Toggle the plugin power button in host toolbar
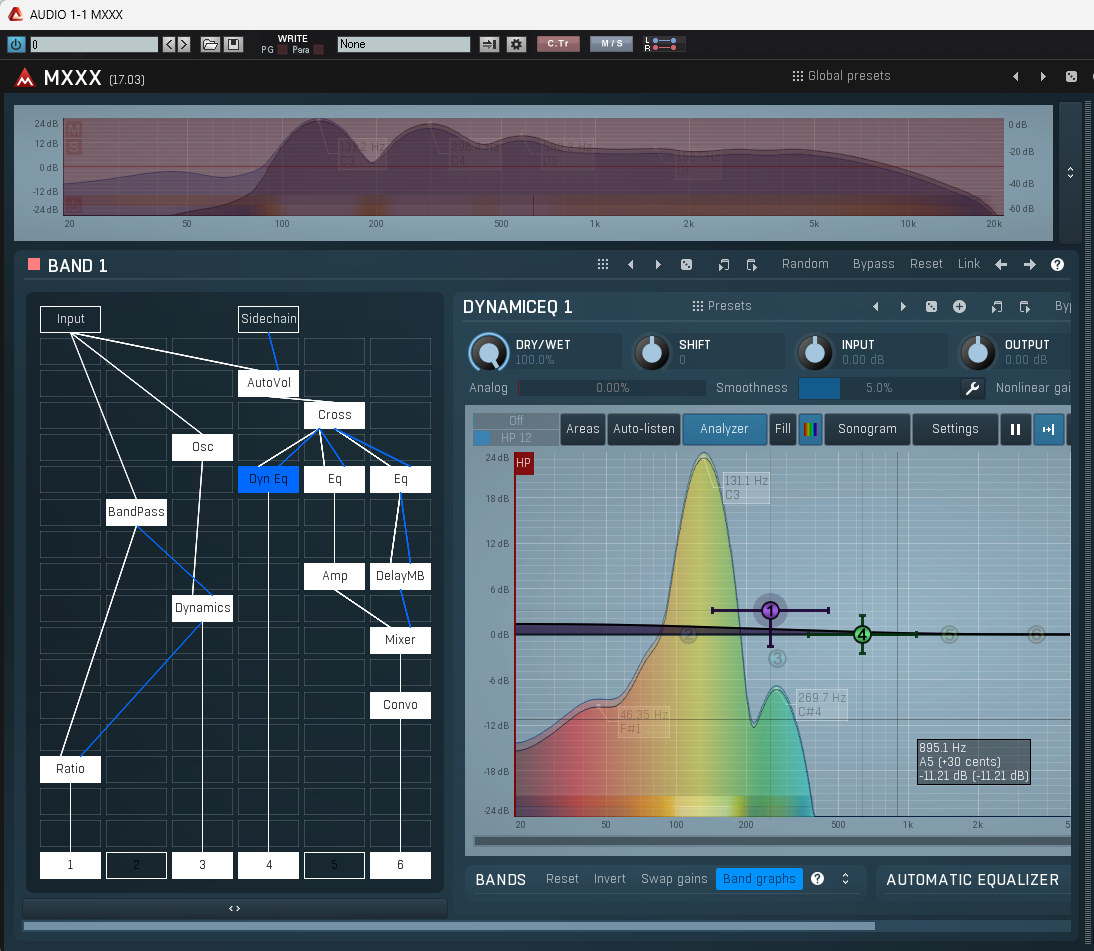The height and width of the screenshot is (951, 1094). point(16,44)
